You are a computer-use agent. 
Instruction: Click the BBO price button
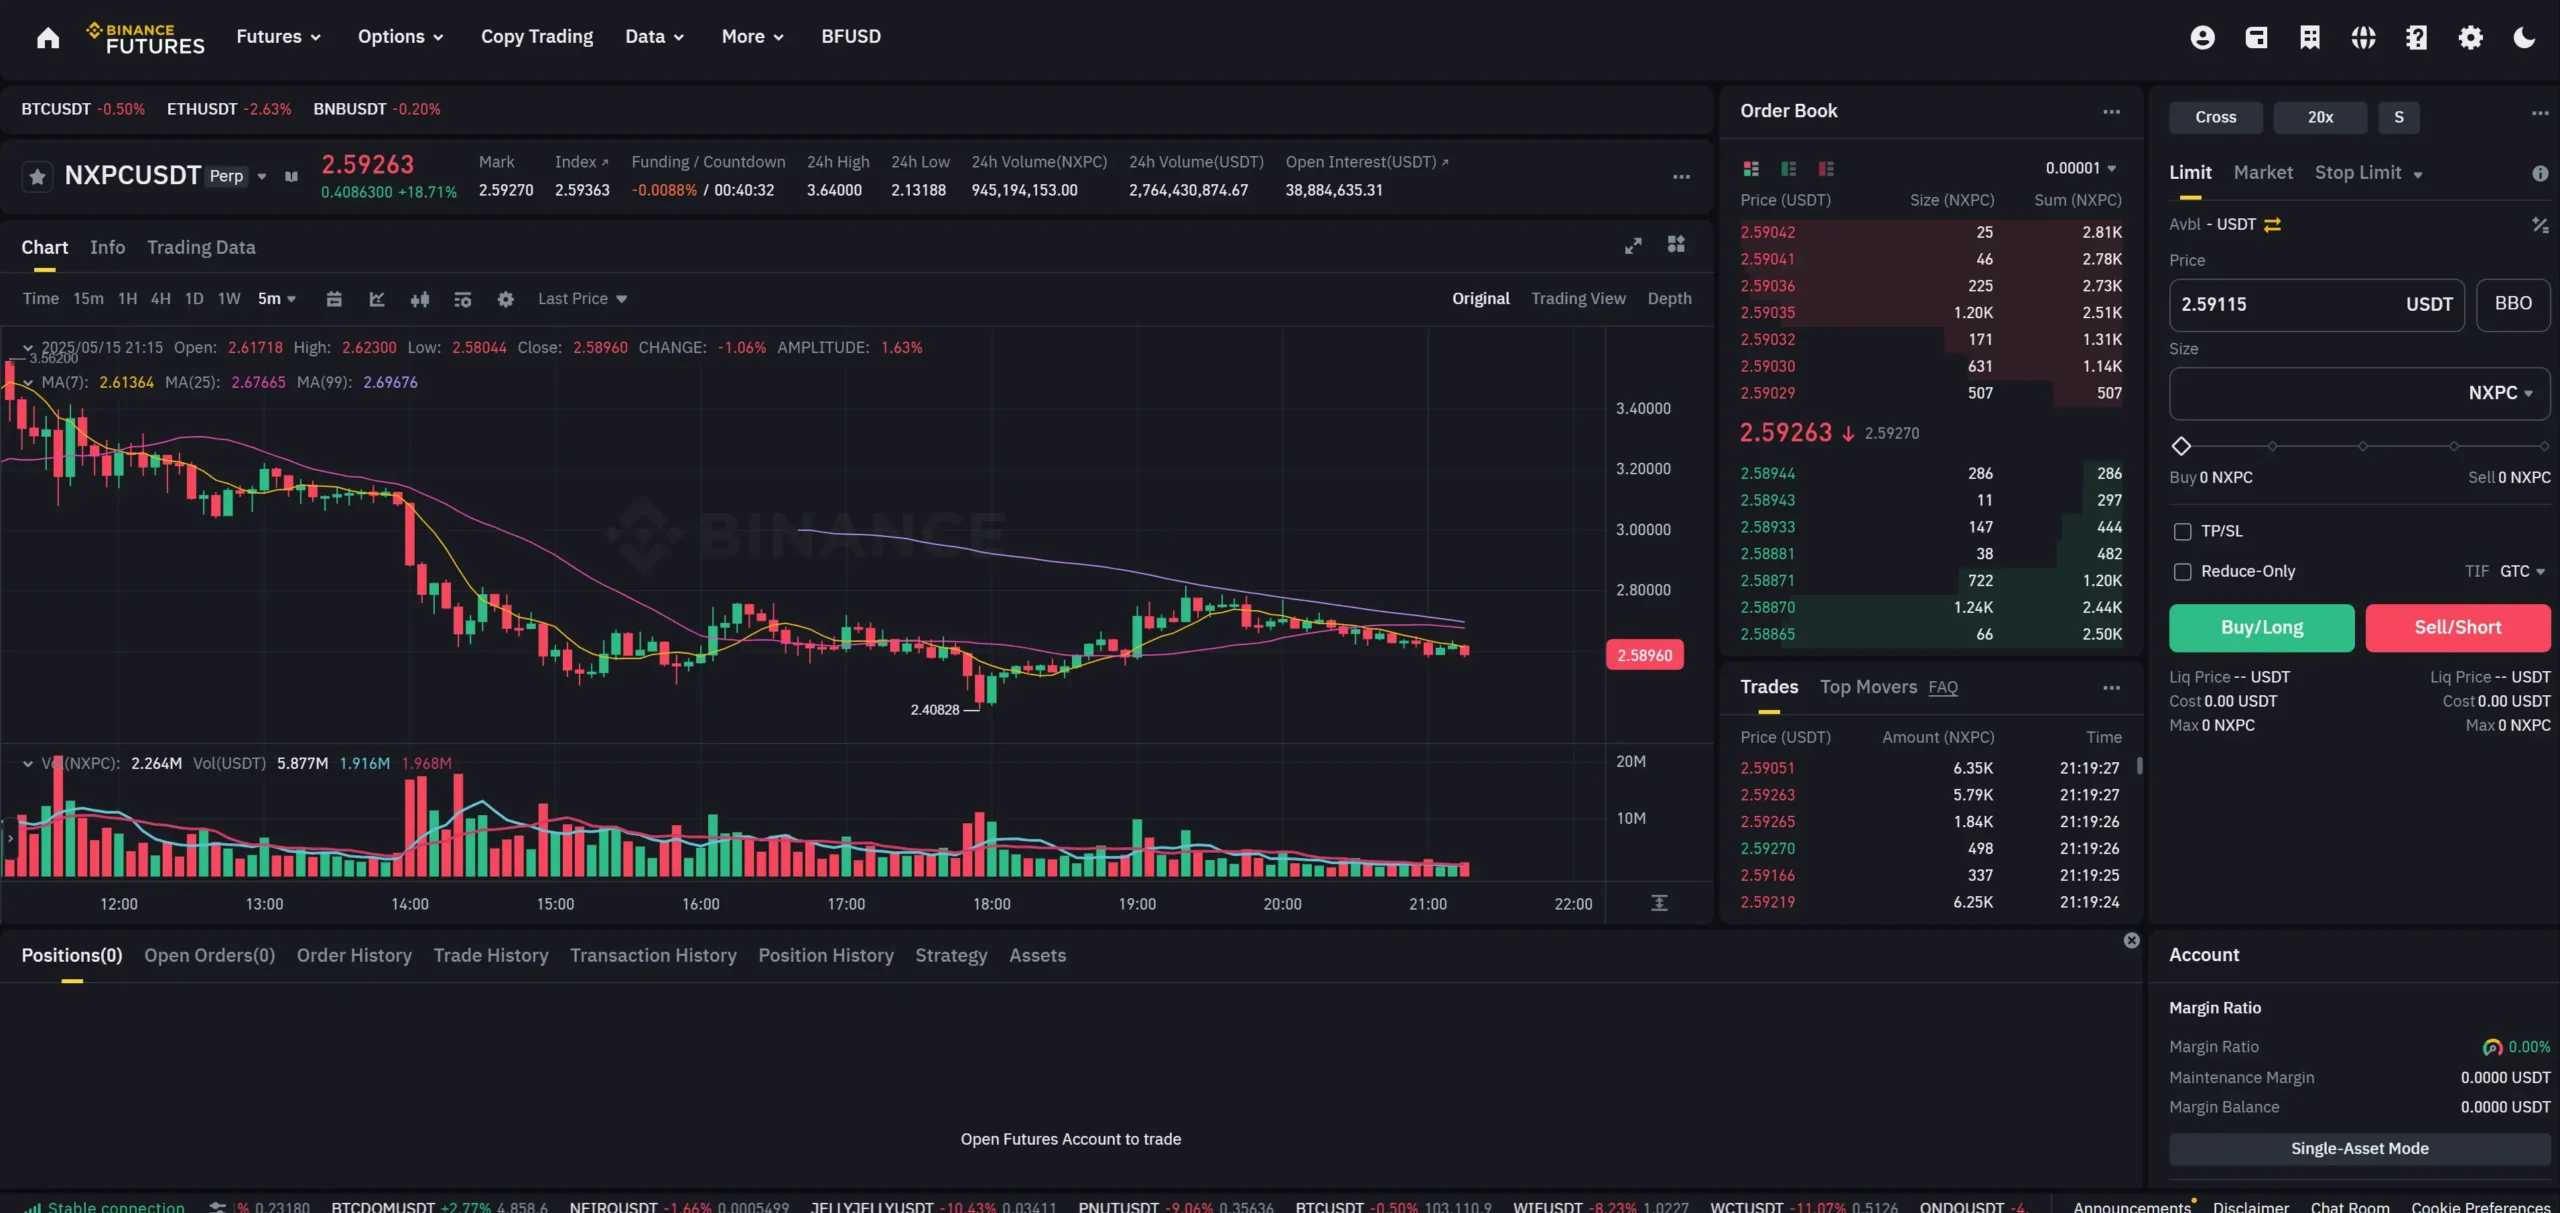point(2514,304)
